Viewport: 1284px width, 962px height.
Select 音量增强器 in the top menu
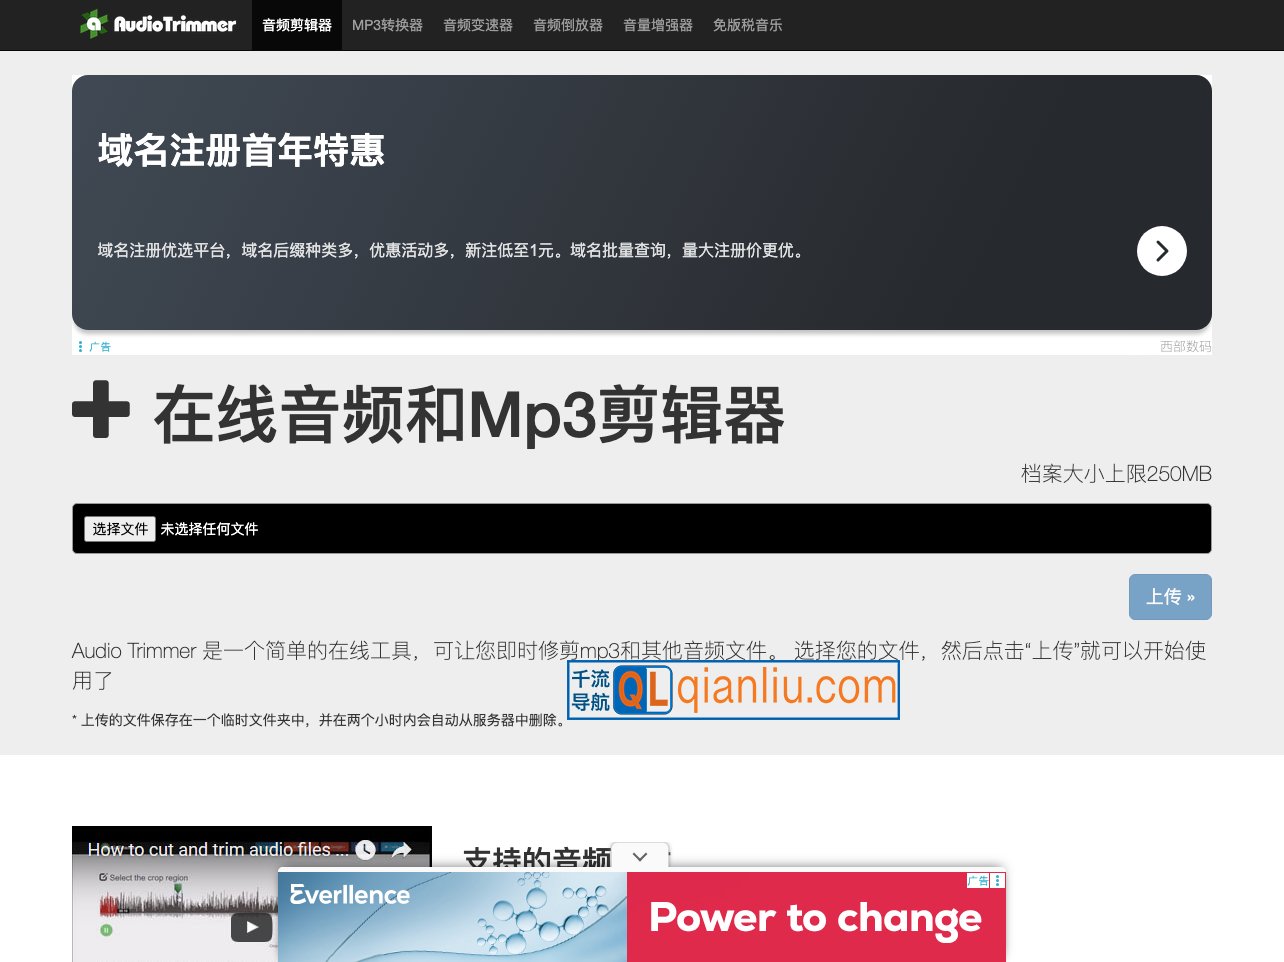point(657,25)
